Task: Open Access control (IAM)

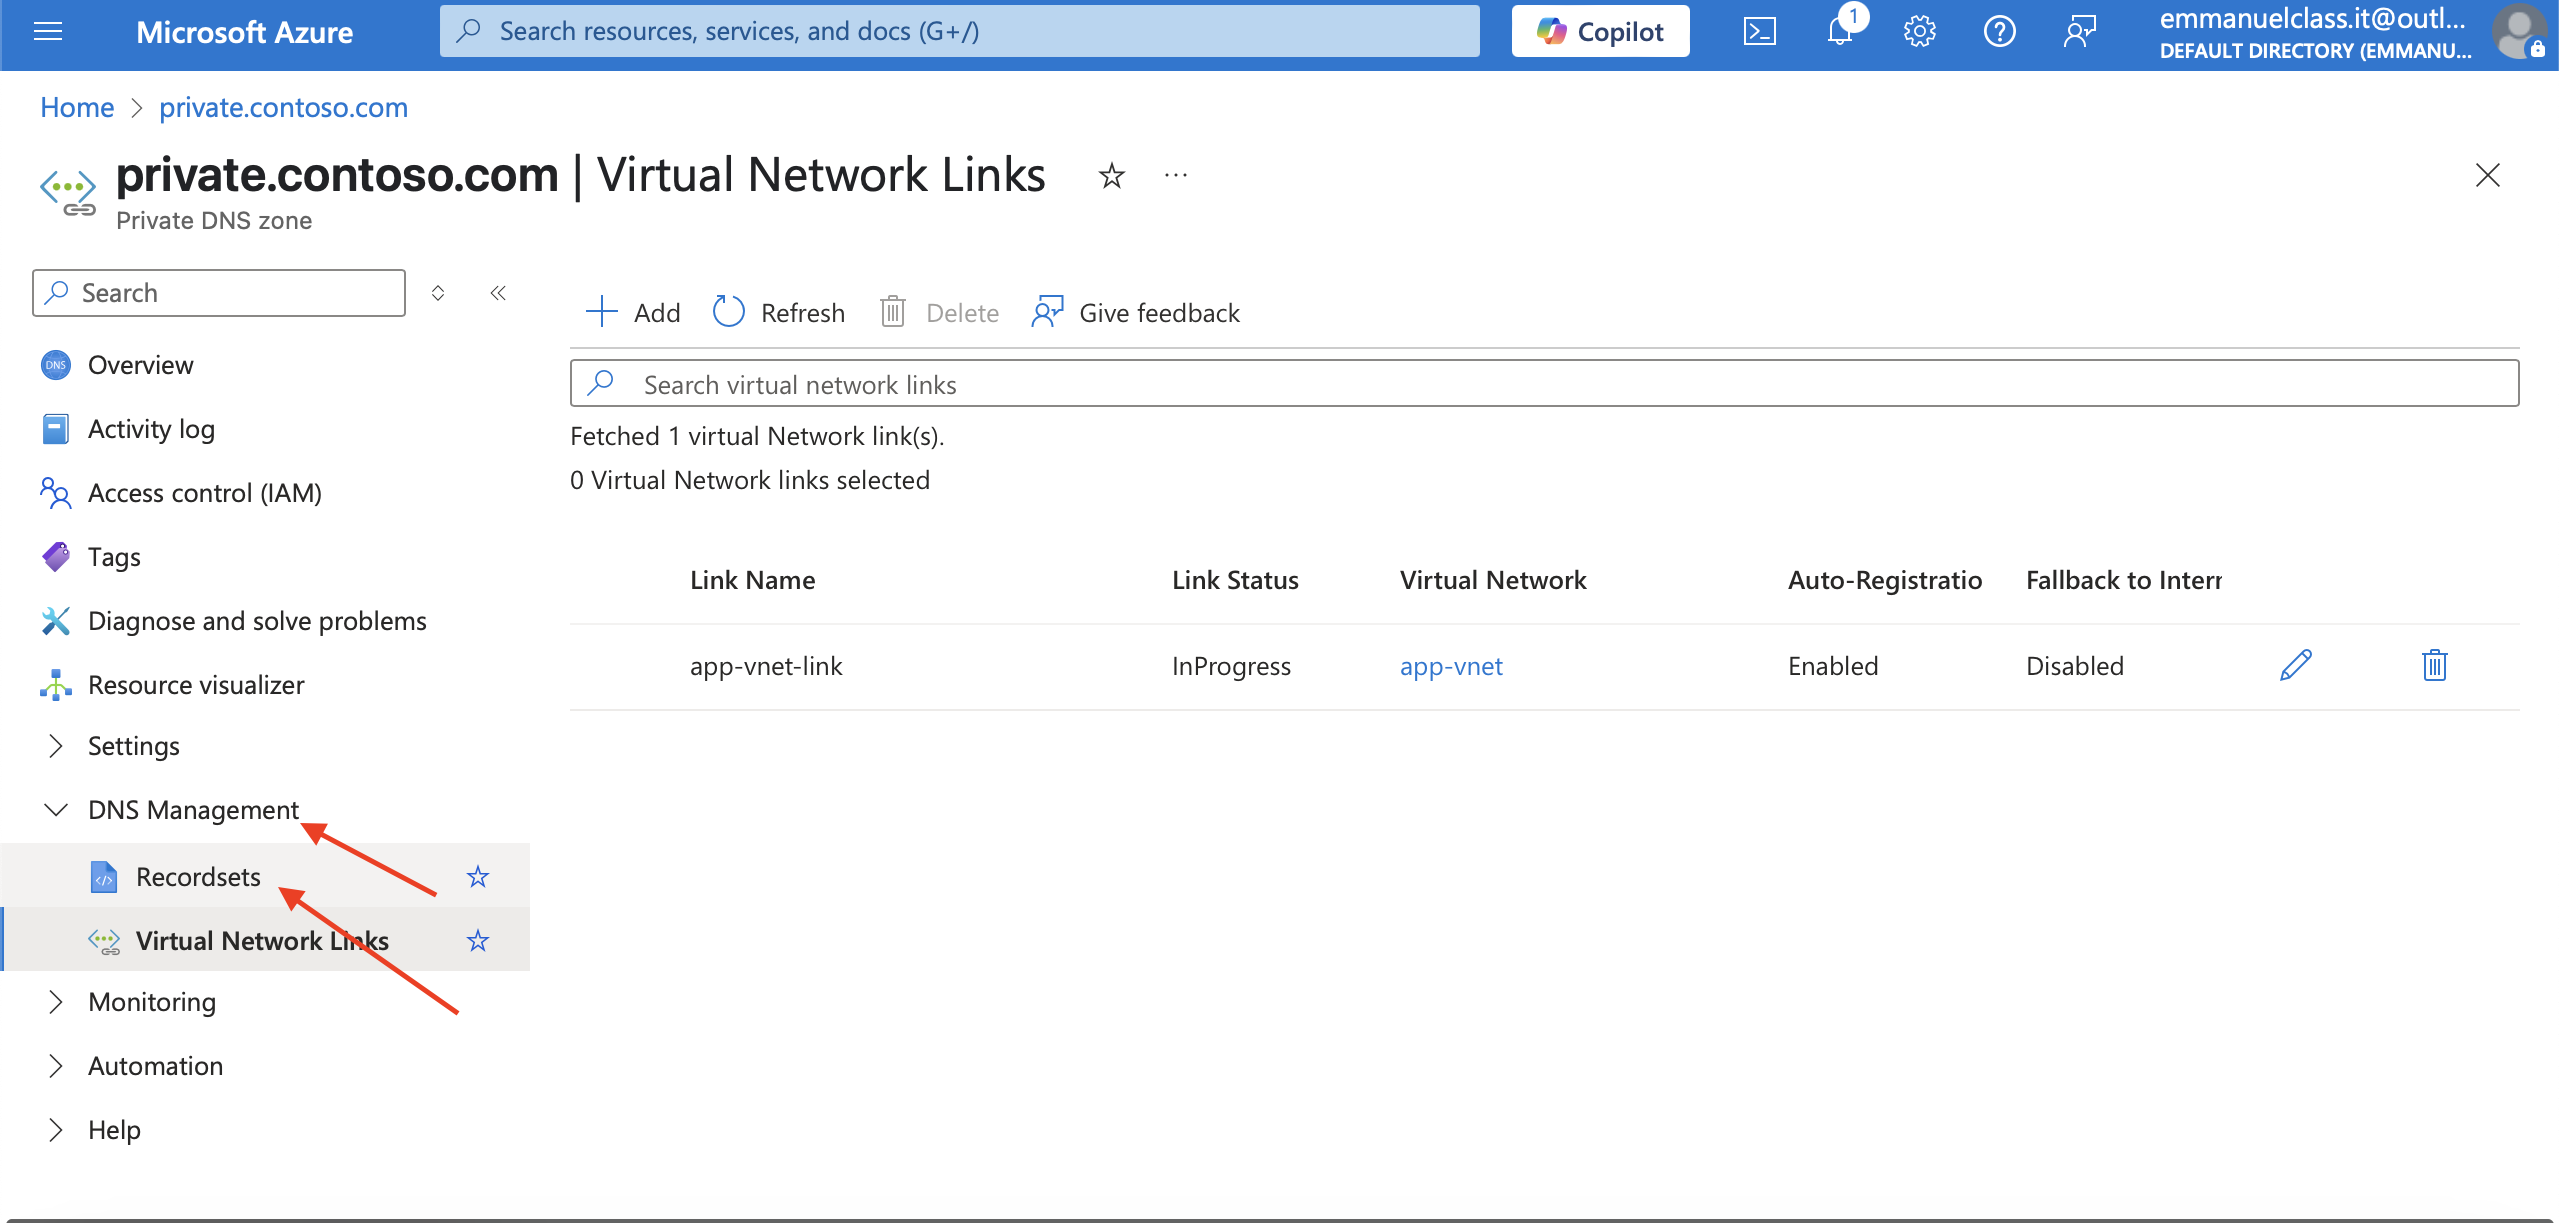Action: (x=204, y=493)
